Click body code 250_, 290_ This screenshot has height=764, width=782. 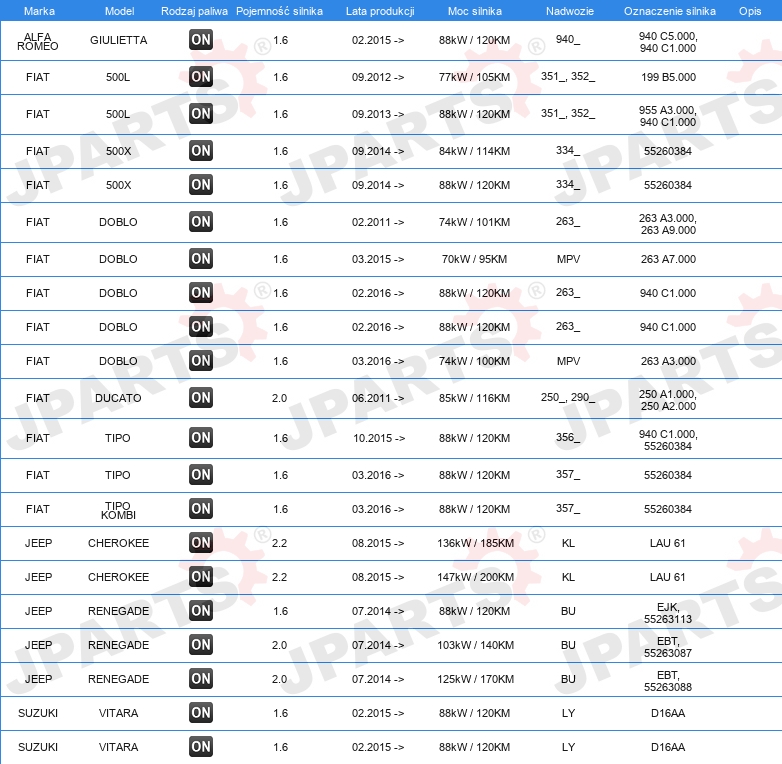click(x=568, y=397)
